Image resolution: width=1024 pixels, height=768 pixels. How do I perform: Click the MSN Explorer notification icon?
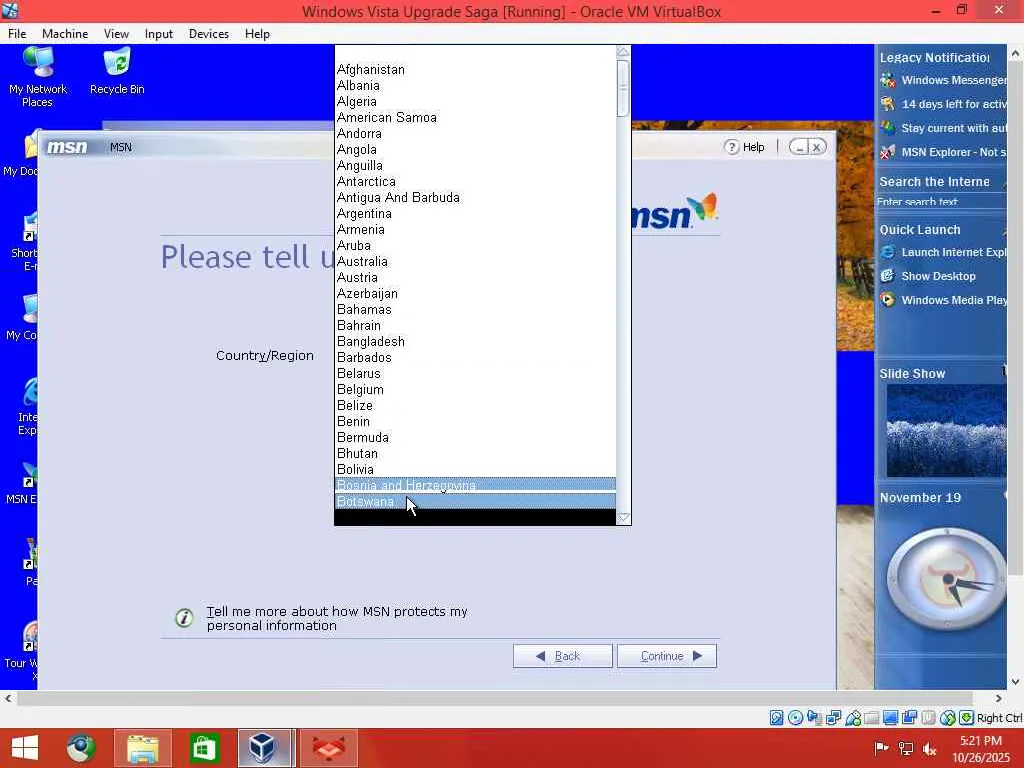pos(888,152)
